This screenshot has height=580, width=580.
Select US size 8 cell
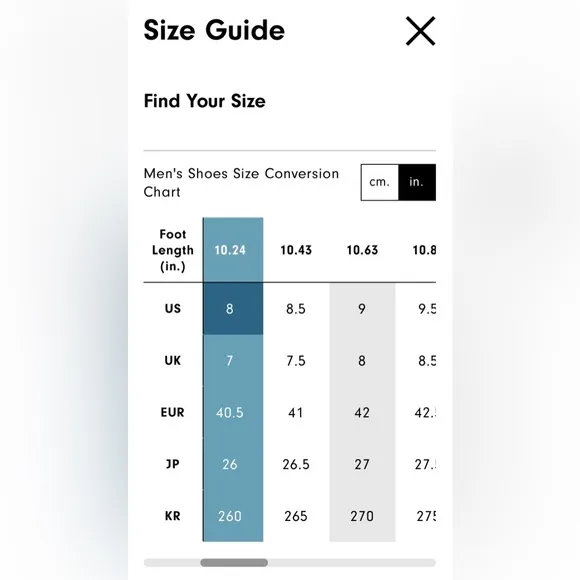[233, 309]
